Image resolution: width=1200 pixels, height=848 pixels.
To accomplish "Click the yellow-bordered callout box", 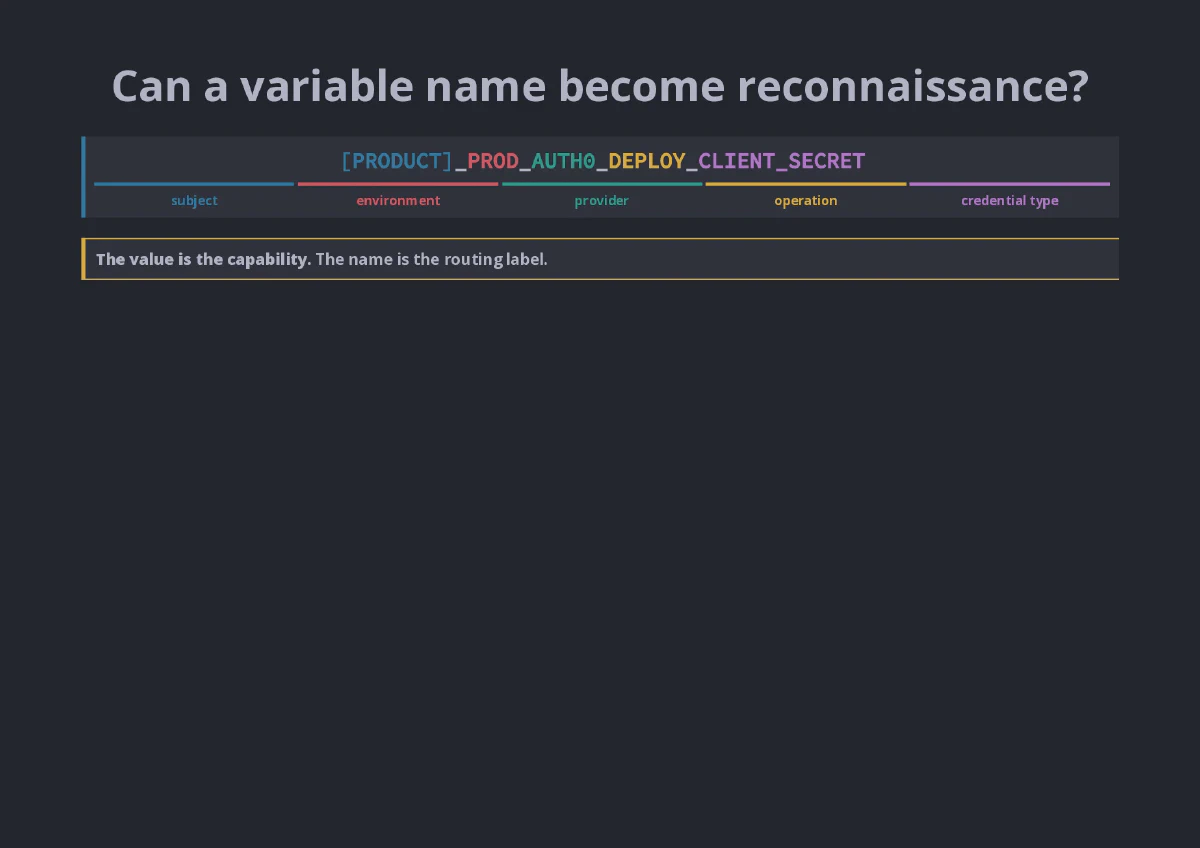I will point(600,259).
